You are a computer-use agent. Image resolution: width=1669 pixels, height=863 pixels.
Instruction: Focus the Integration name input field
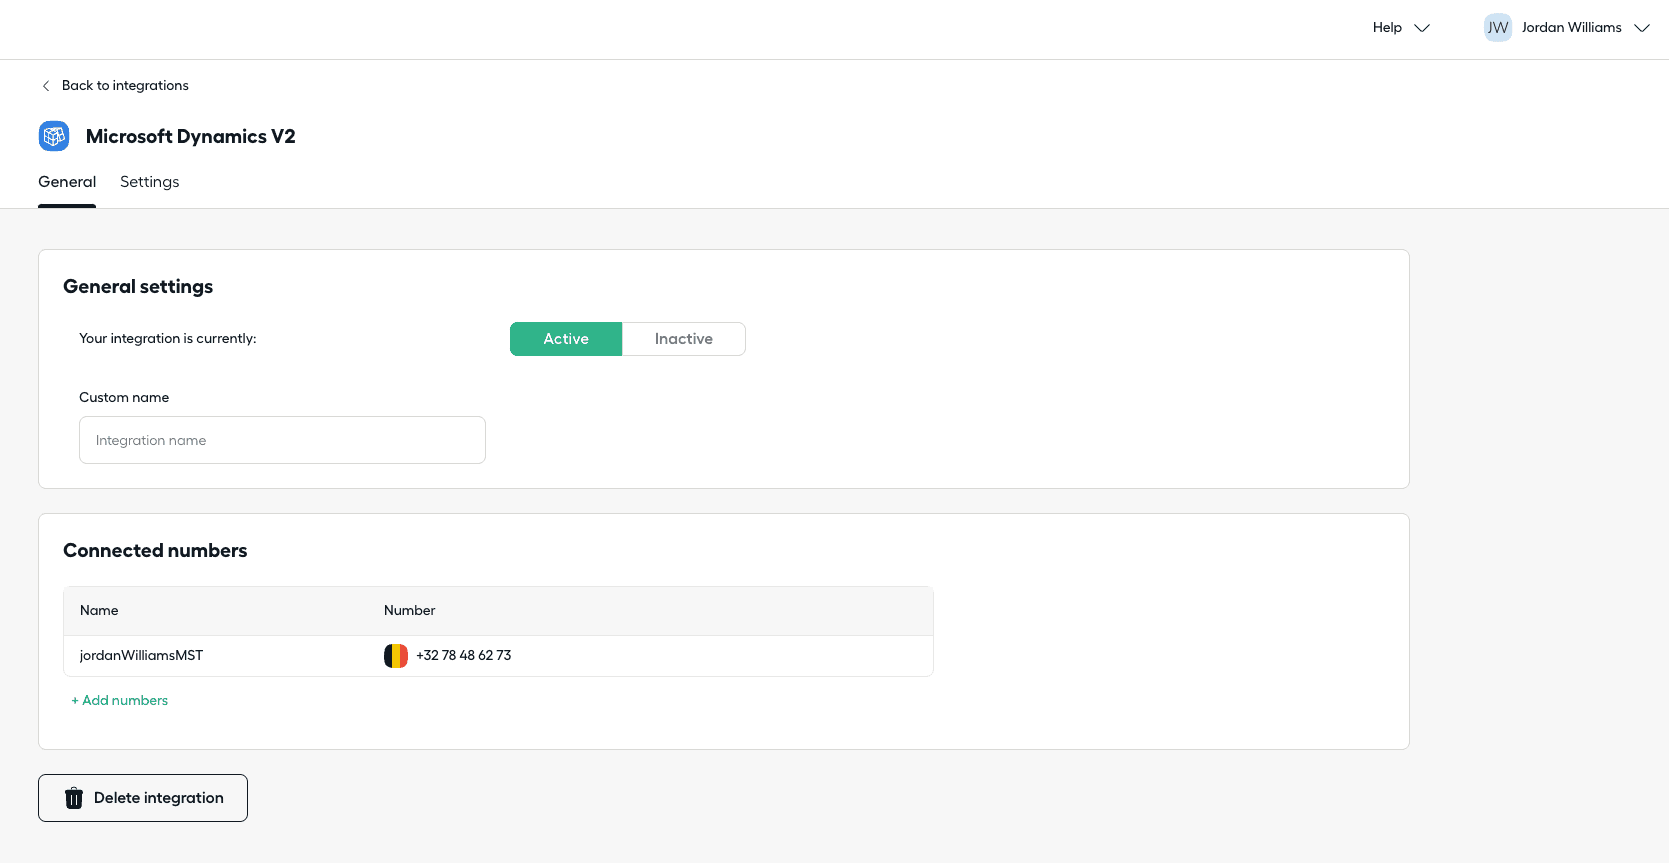282,440
